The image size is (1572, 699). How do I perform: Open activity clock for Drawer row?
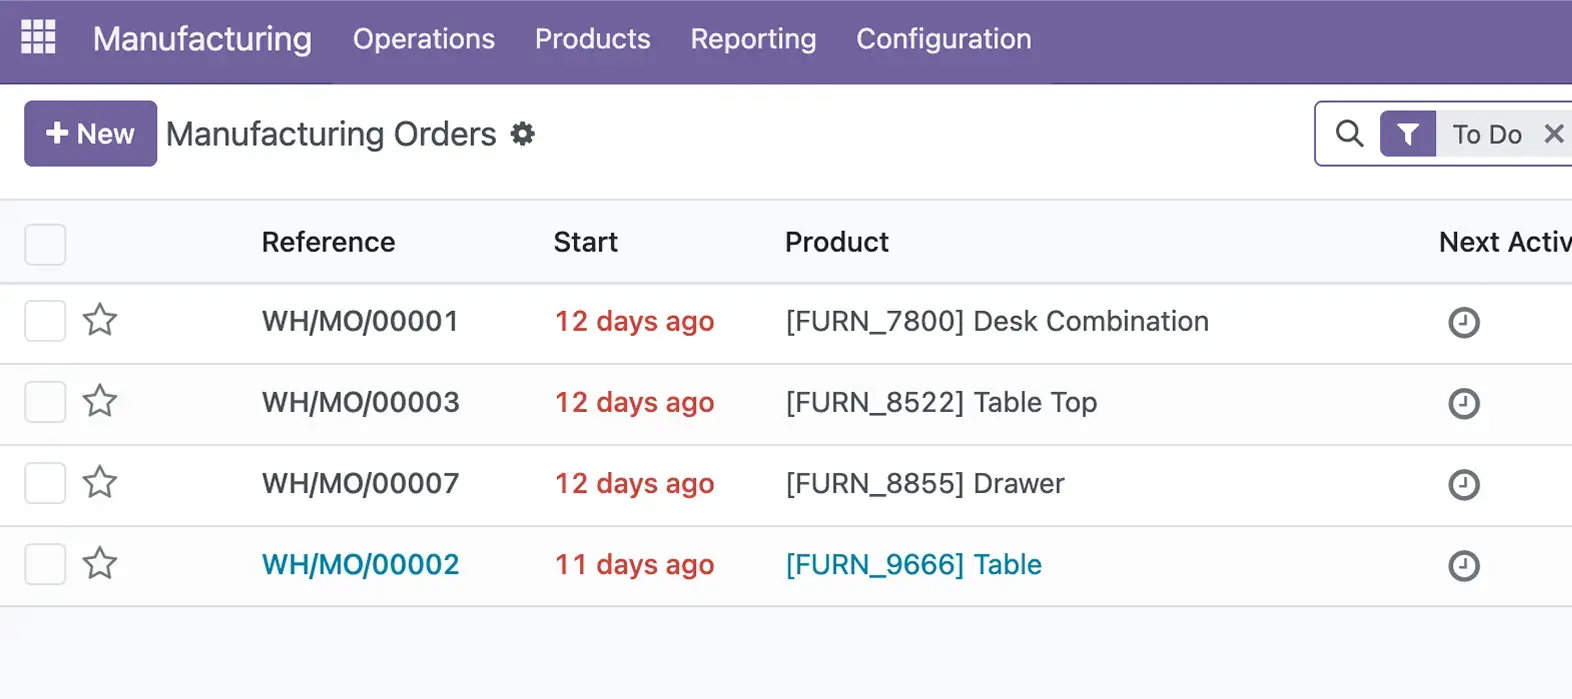click(1463, 485)
